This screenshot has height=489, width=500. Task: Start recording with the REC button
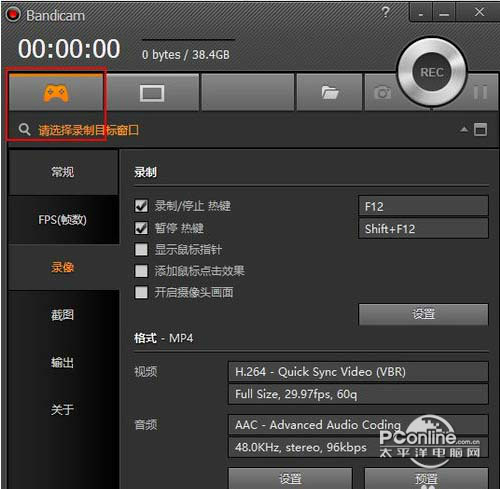pyautogui.click(x=432, y=72)
